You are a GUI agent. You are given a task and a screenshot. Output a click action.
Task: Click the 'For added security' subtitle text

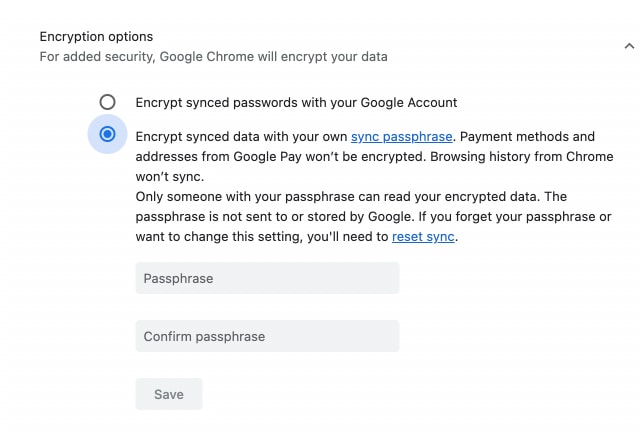pos(95,57)
